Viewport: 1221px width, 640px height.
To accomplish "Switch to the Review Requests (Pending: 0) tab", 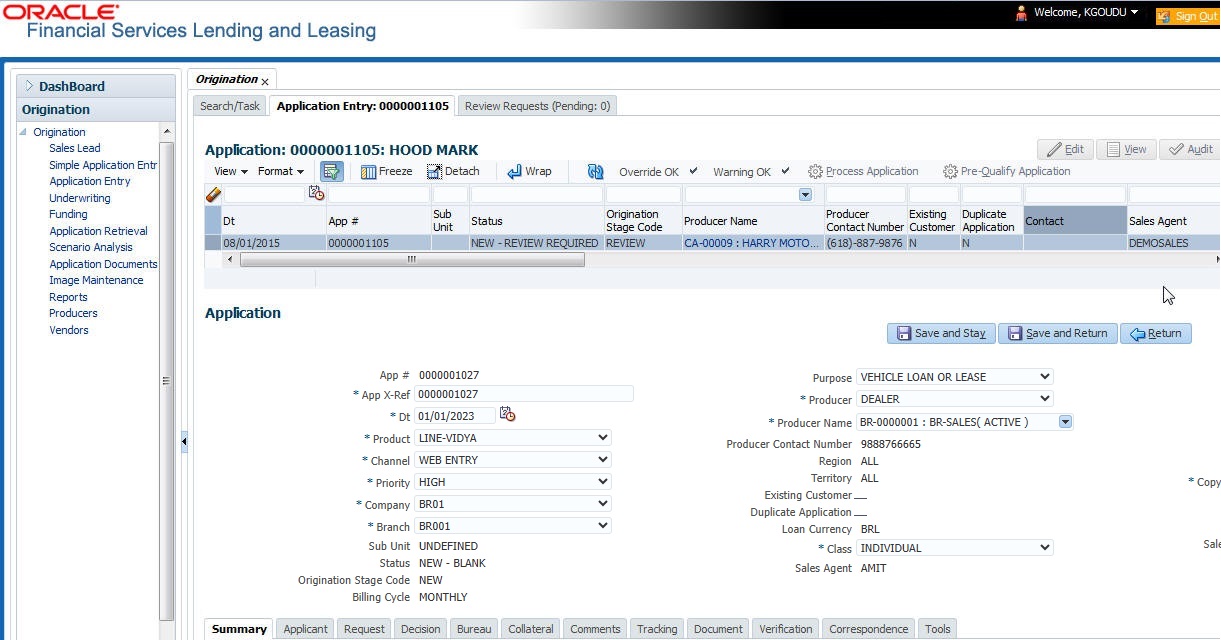I will coord(537,106).
